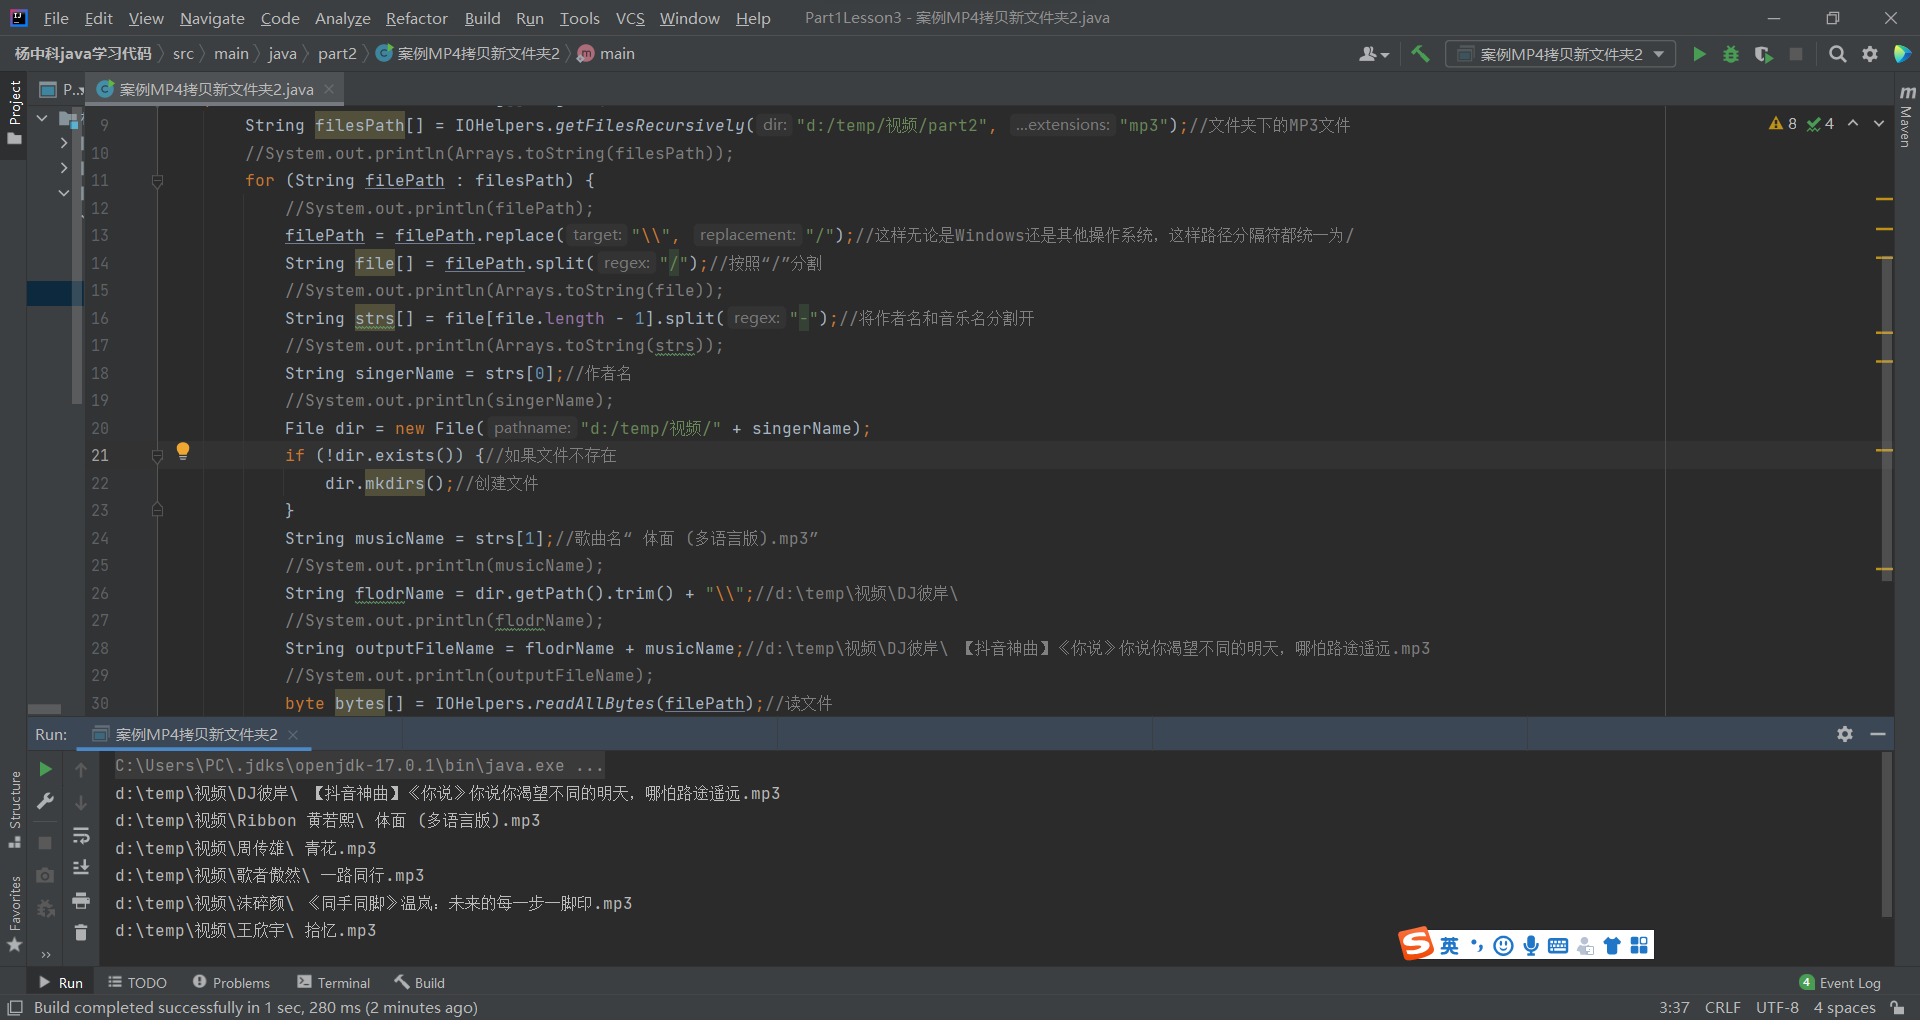Image resolution: width=1920 pixels, height=1020 pixels.
Task: Open the Analyze menu
Action: pos(342,18)
